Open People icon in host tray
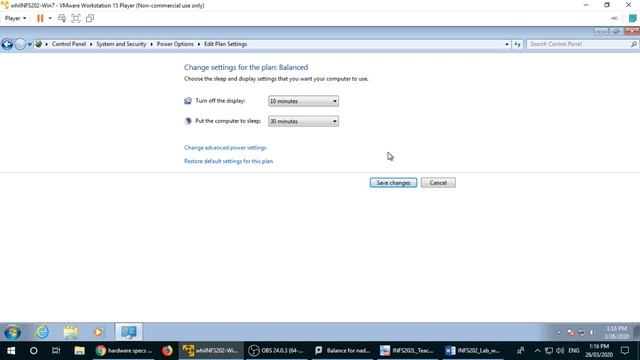This screenshot has width=640, height=360. 520,351
